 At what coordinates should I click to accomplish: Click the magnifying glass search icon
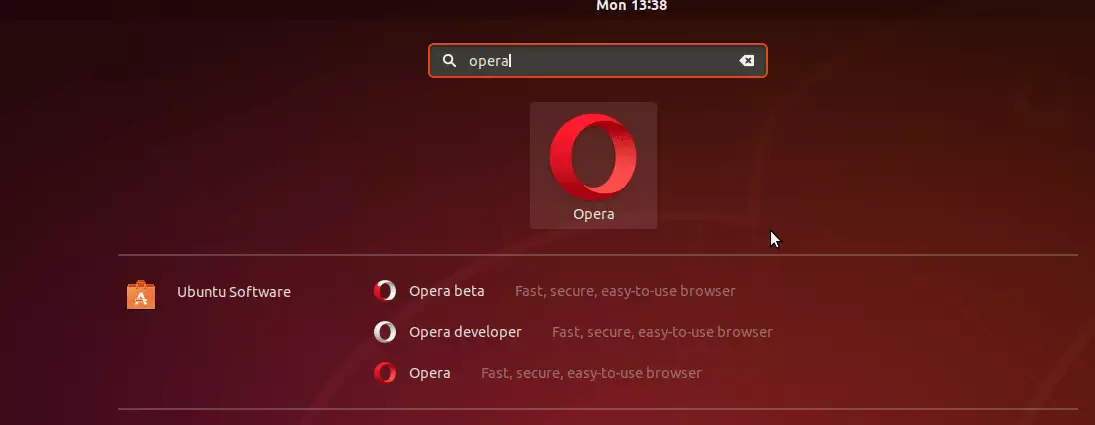tap(450, 61)
